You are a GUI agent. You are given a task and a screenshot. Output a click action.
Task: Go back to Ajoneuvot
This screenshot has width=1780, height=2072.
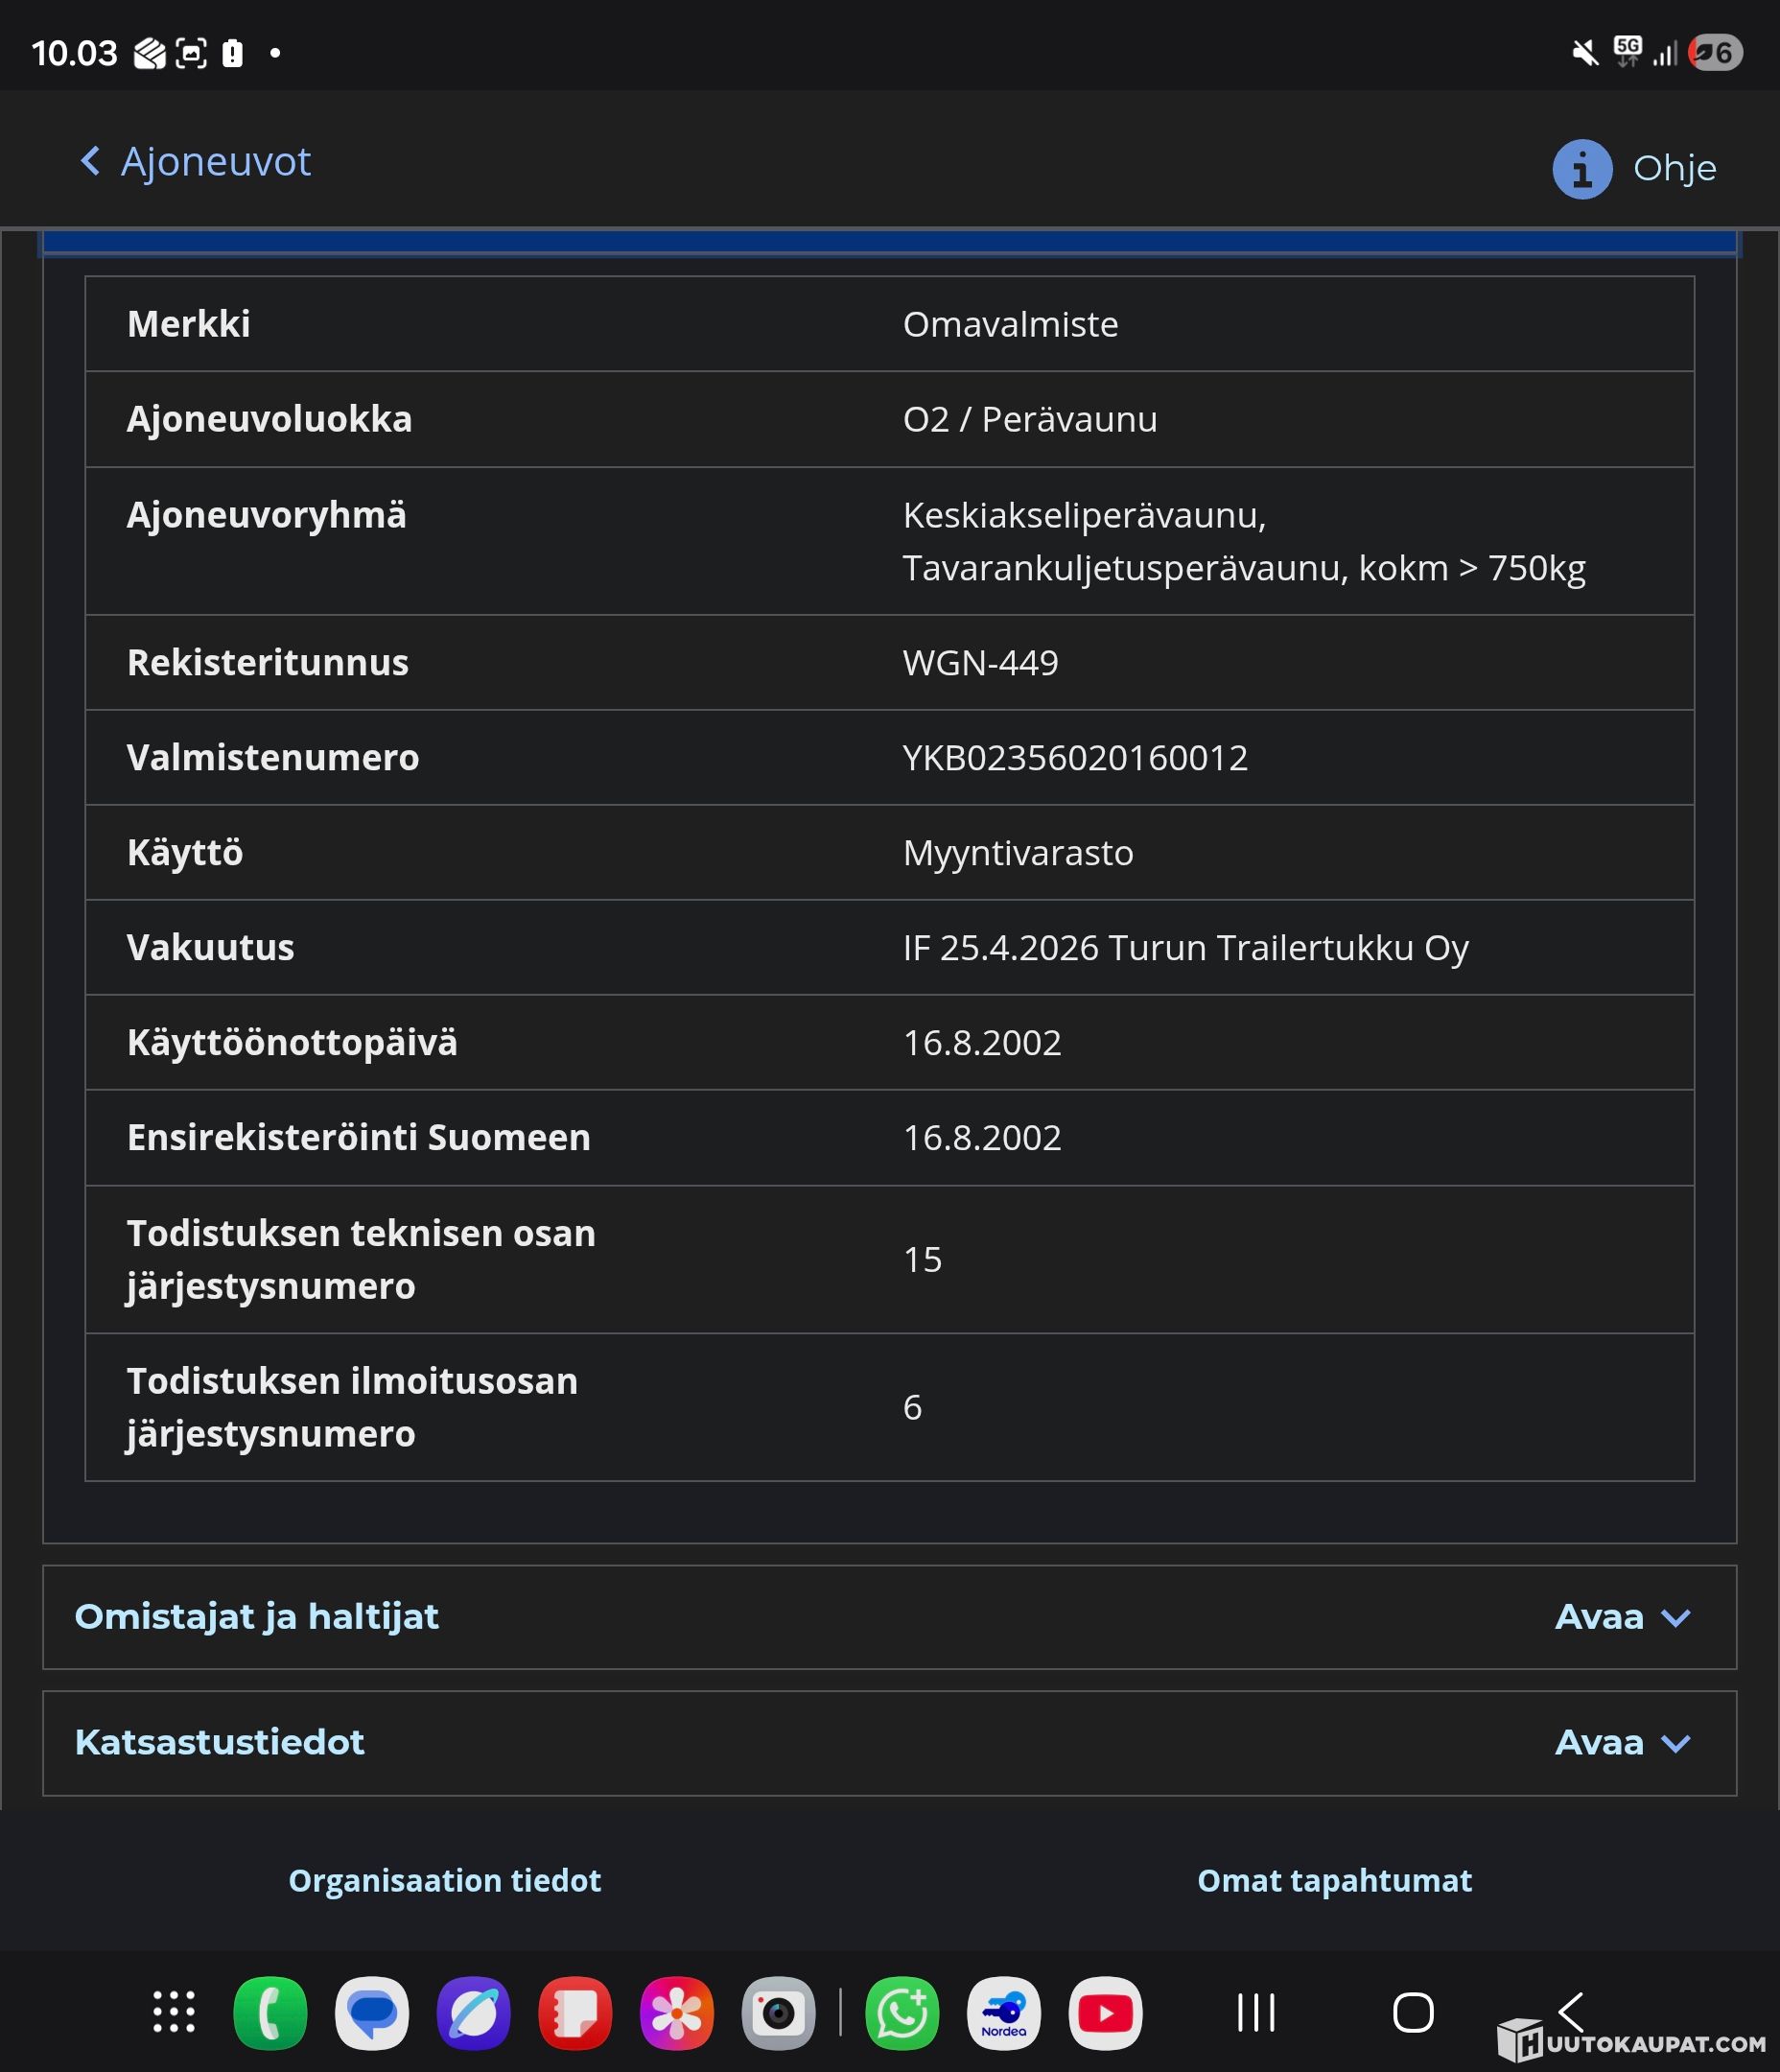(x=195, y=161)
